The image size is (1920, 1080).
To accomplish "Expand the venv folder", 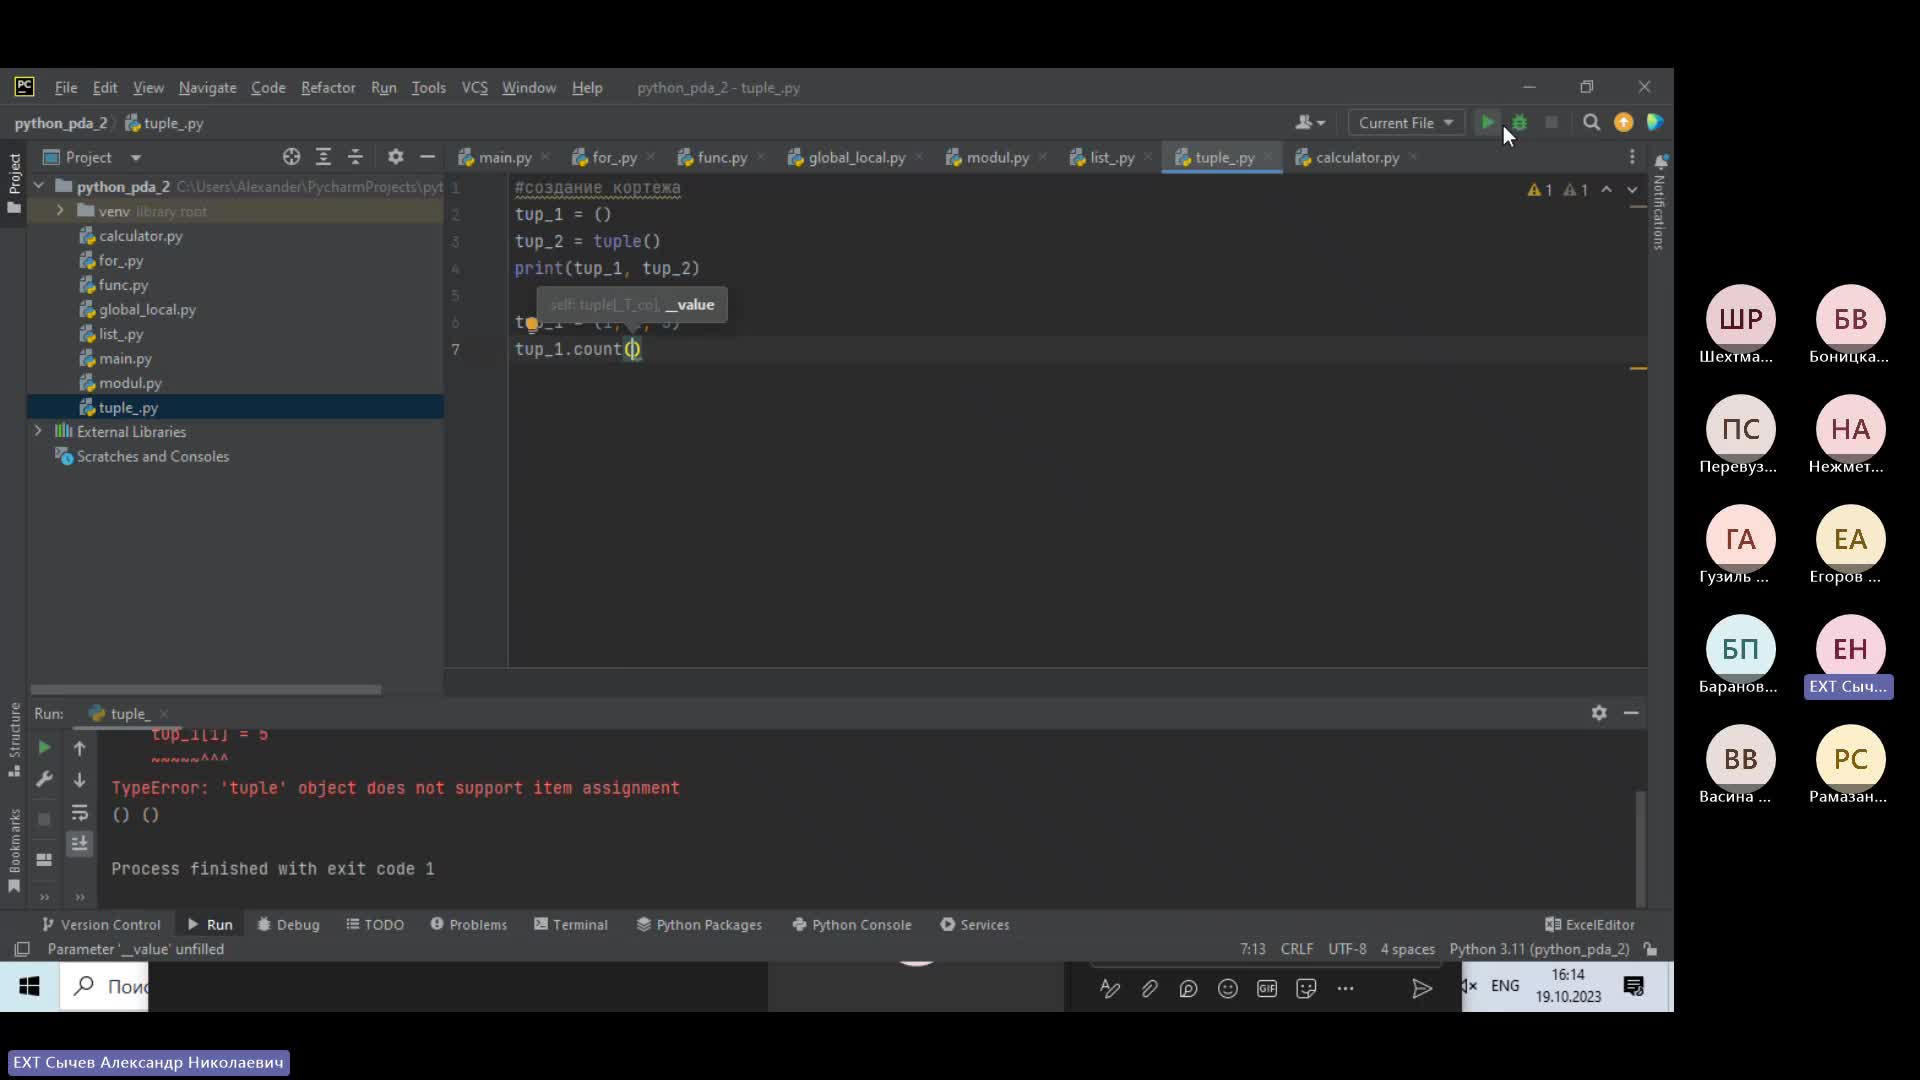I will tap(60, 211).
